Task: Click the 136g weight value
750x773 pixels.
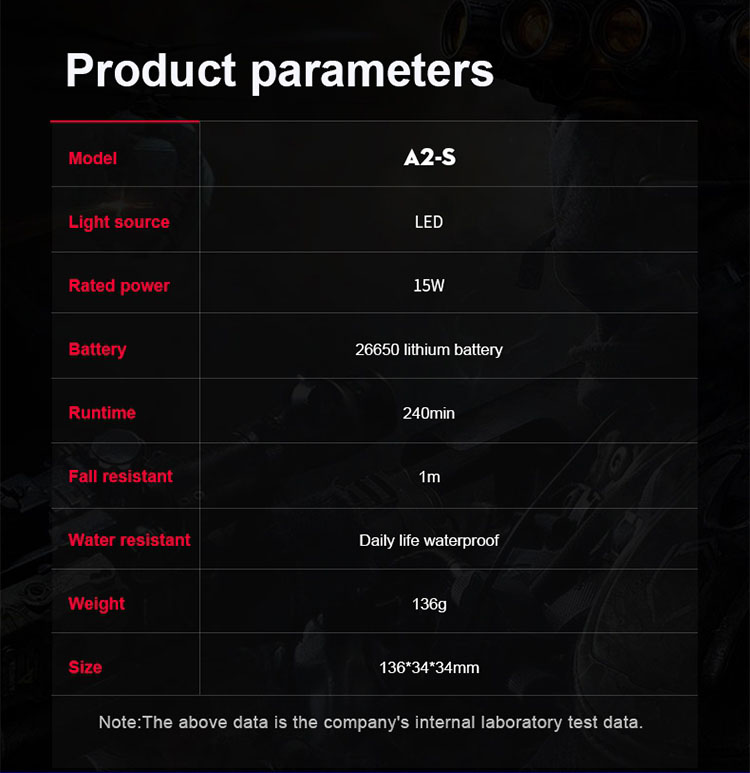Action: 429,604
